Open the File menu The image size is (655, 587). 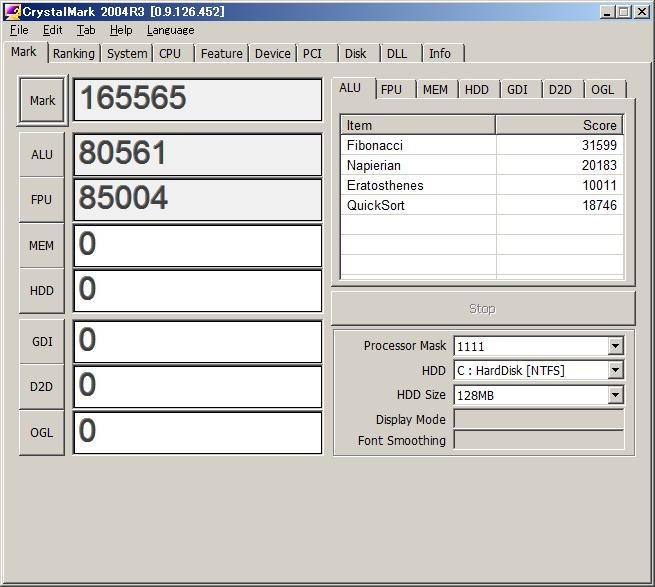(19, 30)
